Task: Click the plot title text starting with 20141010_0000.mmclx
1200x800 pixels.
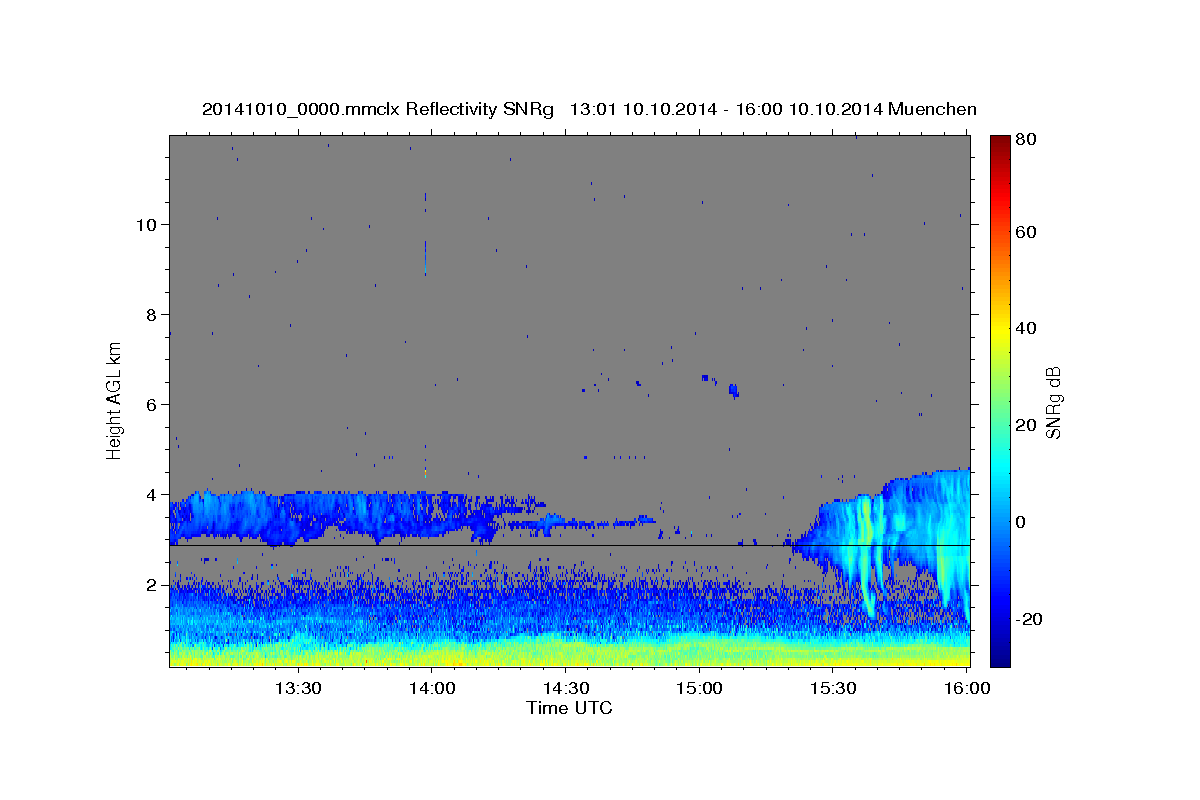Action: [x=589, y=109]
